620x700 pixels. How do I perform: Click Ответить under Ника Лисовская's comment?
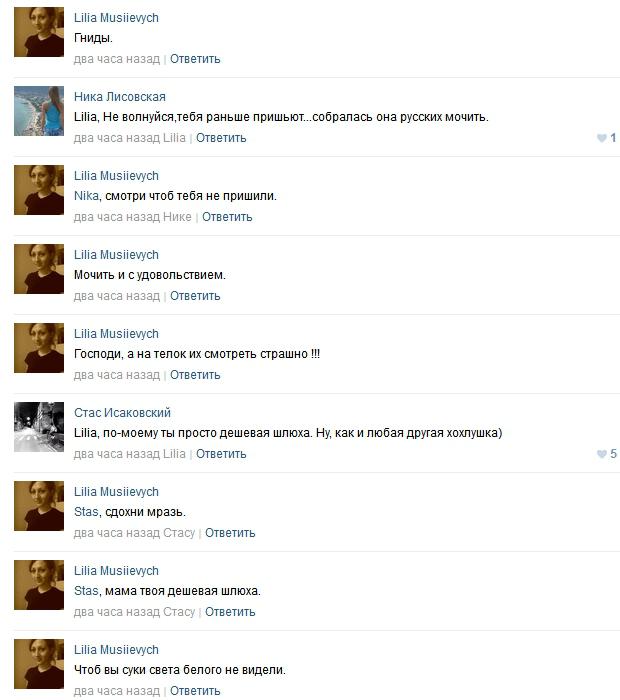(221, 138)
